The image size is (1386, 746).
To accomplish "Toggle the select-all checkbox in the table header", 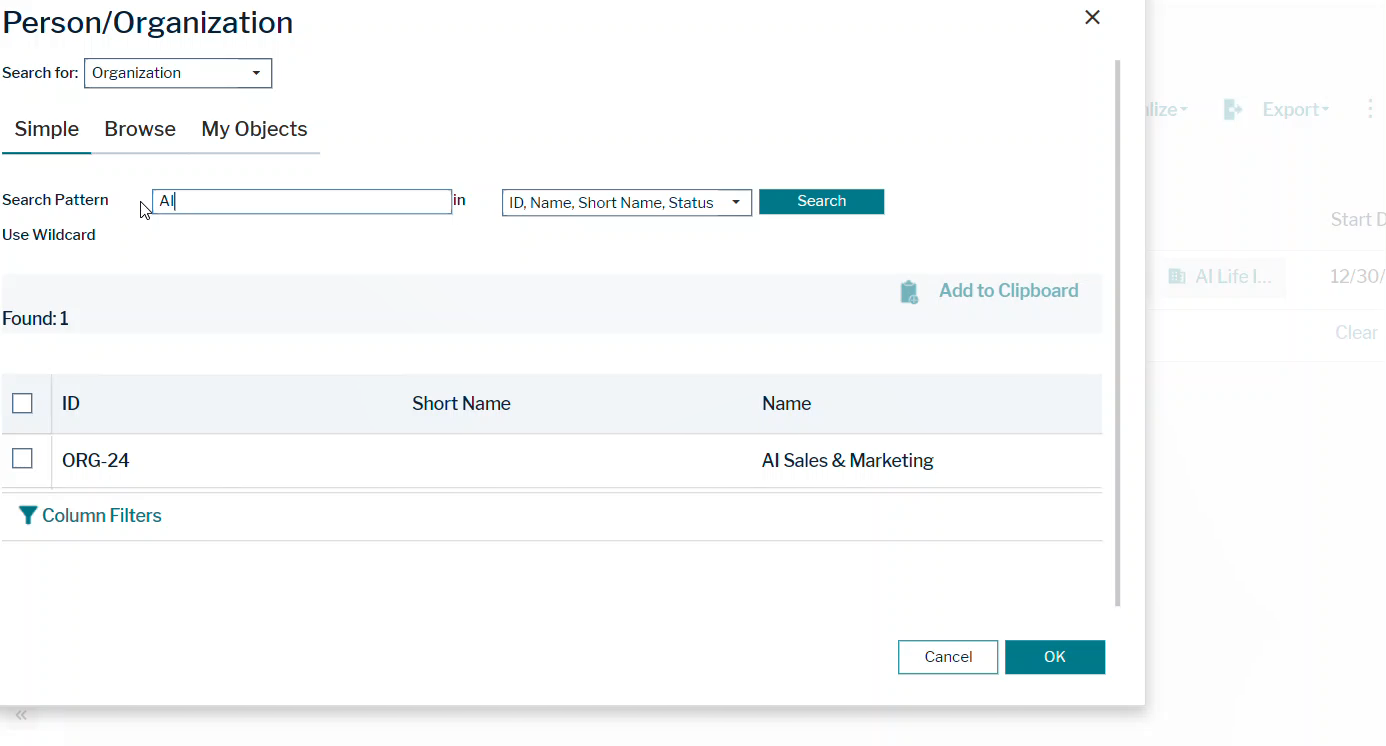I will click(22, 404).
